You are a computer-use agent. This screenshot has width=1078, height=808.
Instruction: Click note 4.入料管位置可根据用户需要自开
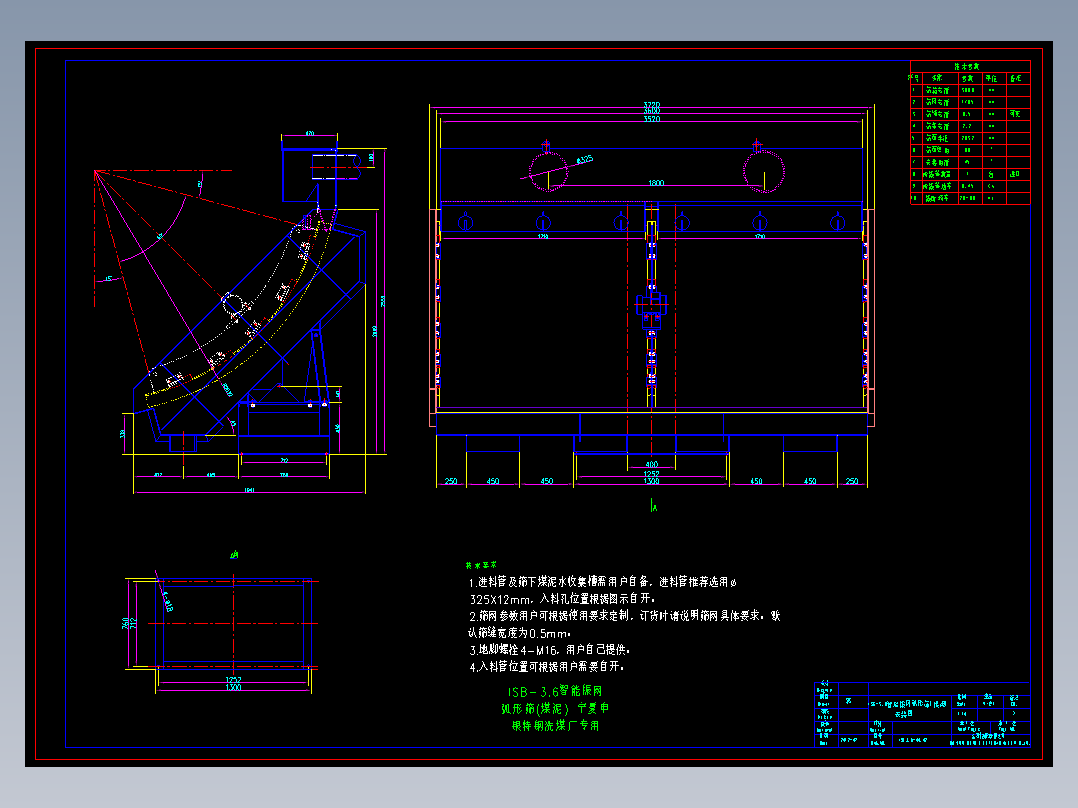pos(547,666)
